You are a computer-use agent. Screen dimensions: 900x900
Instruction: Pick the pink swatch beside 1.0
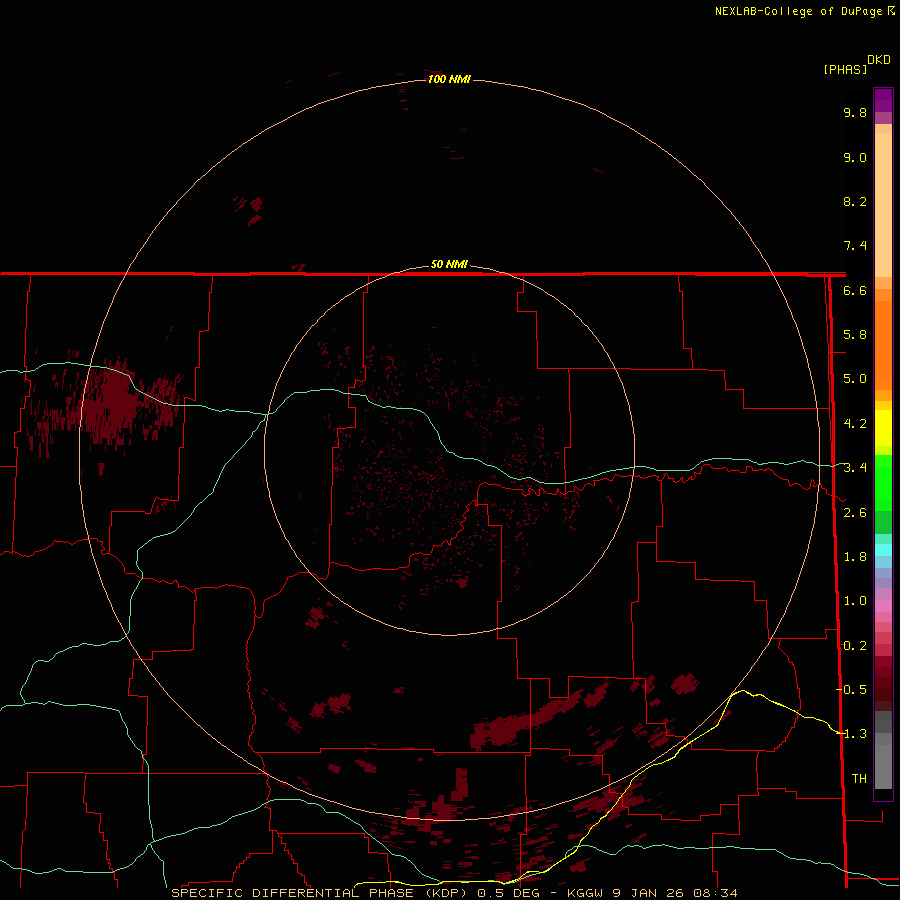(x=883, y=606)
